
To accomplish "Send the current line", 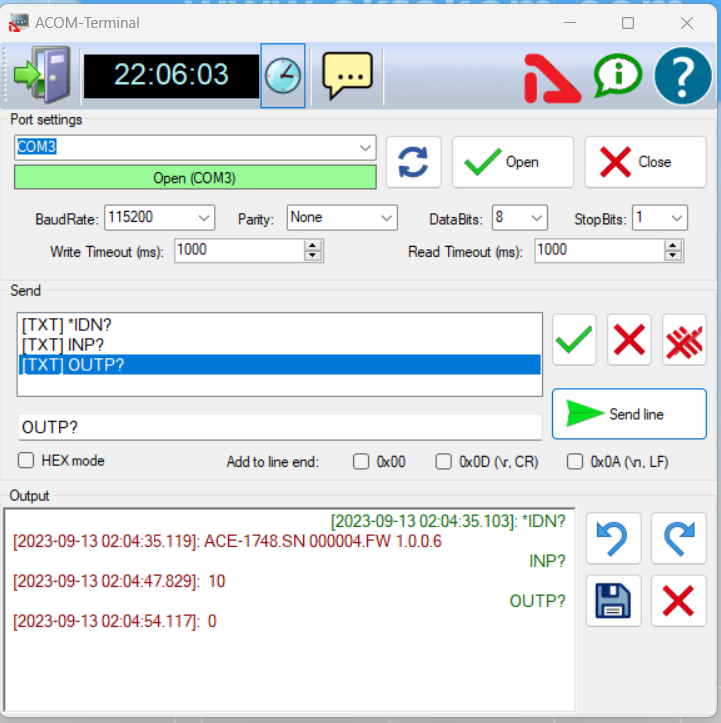I will click(x=629, y=414).
